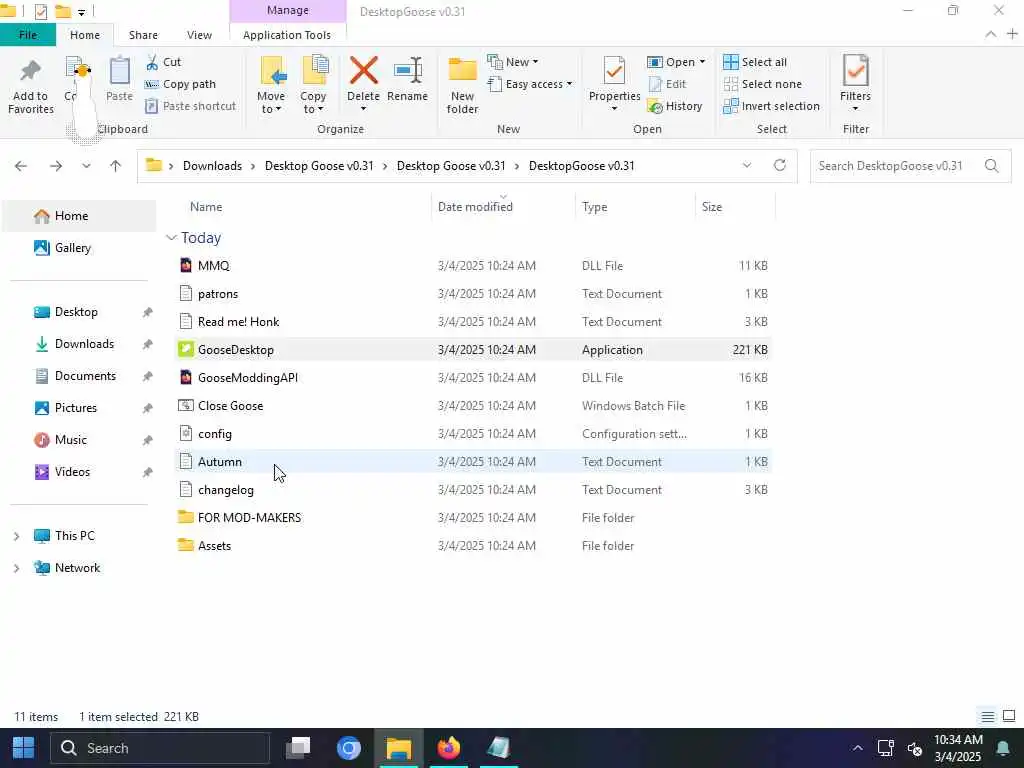The height and width of the screenshot is (768, 1024).
Task: Click the Rename icon
Action: [408, 71]
